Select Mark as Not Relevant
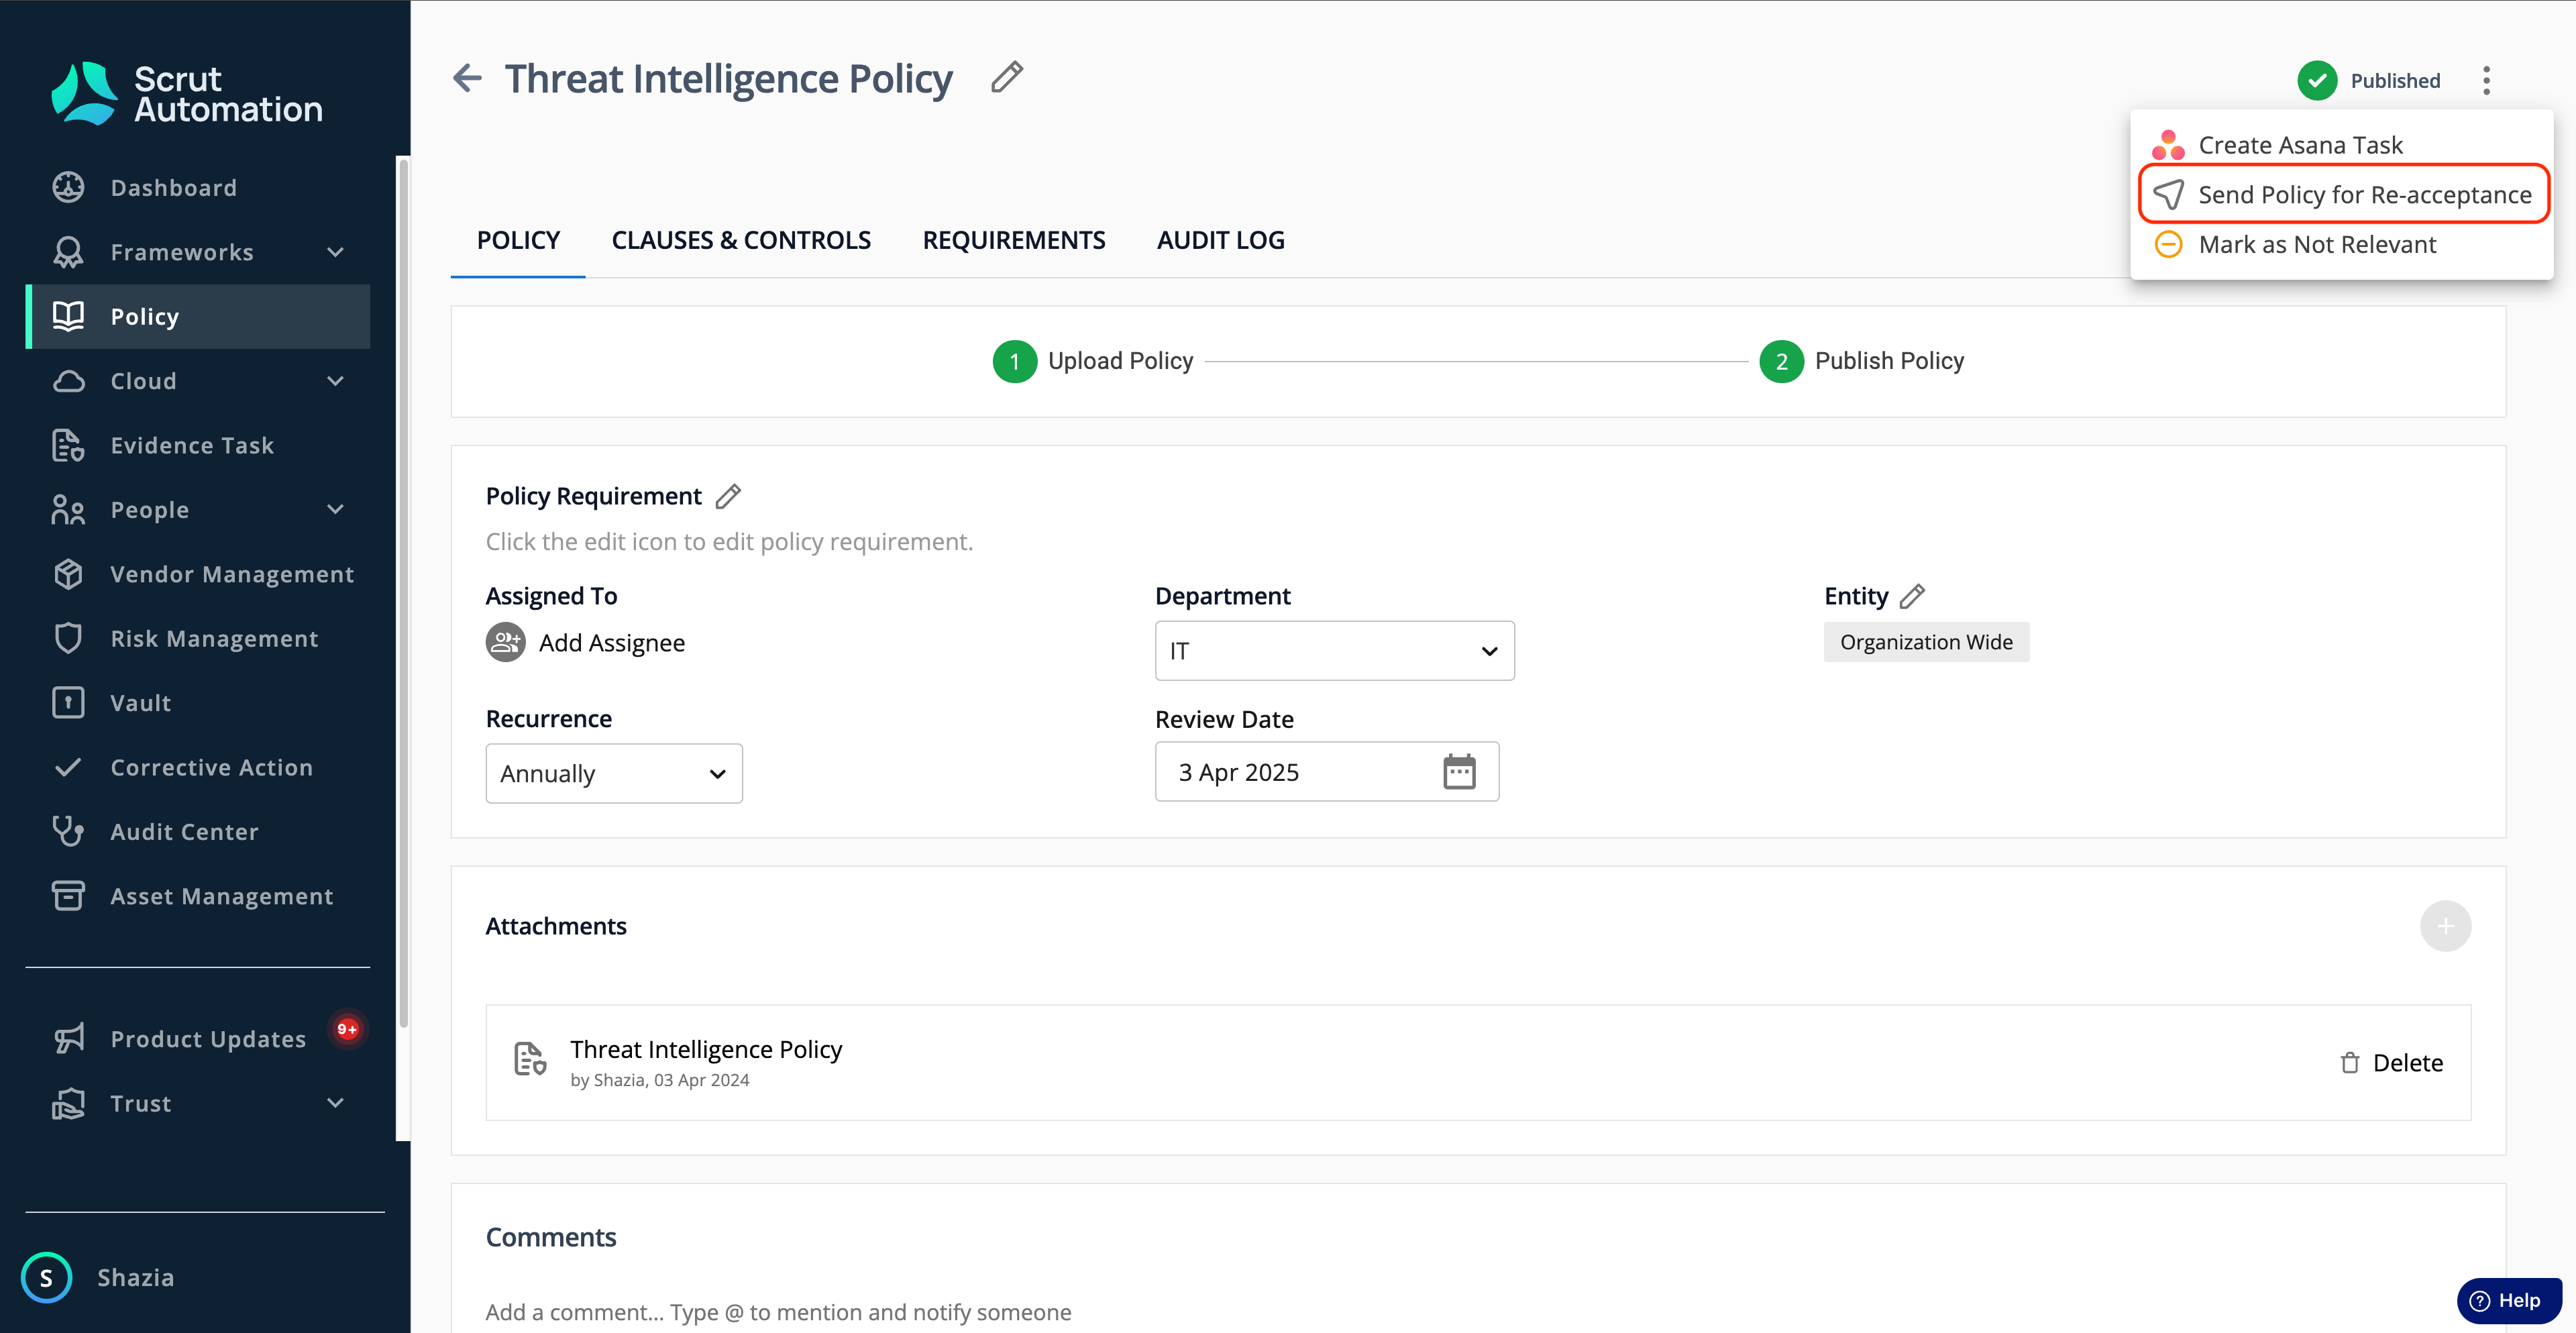Image resolution: width=2576 pixels, height=1333 pixels. [2341, 244]
